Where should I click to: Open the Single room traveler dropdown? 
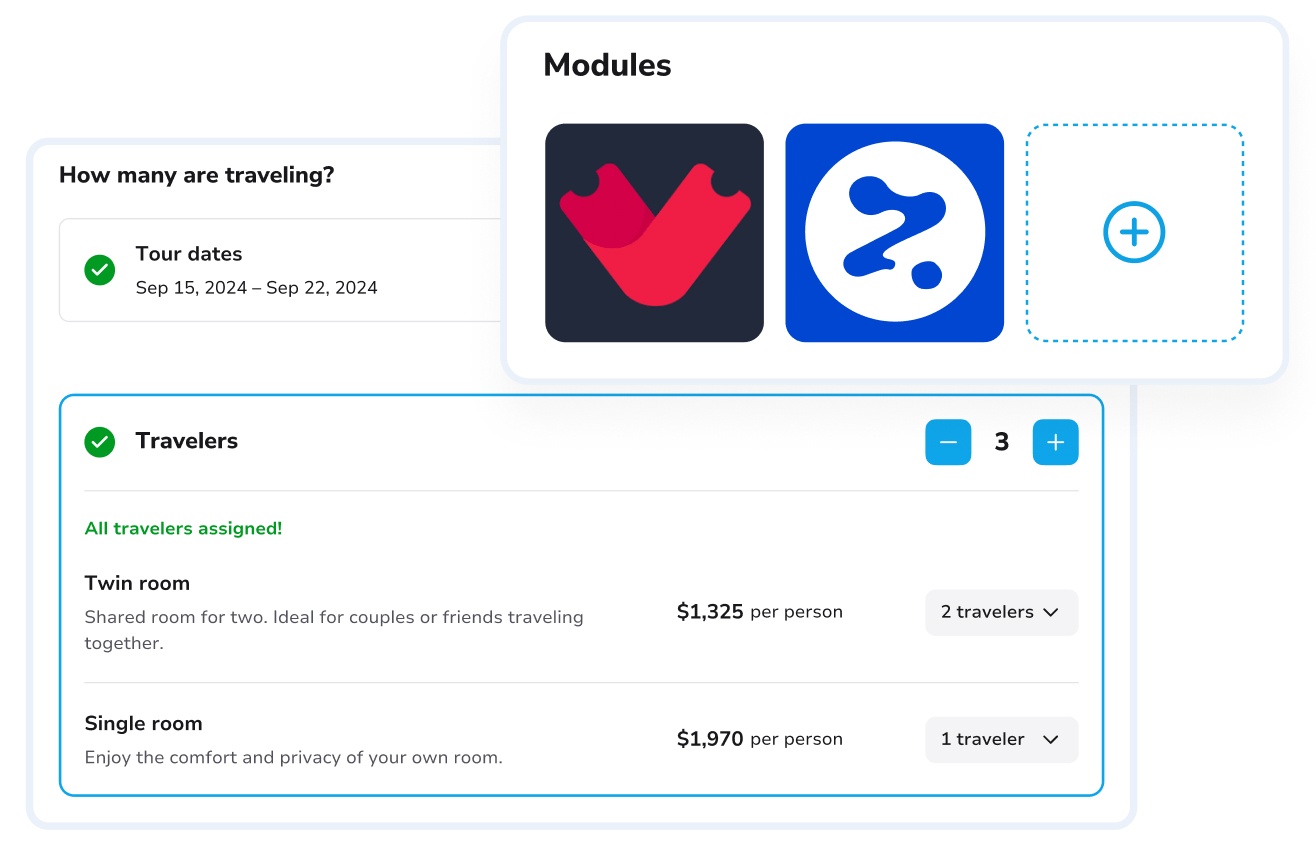pyautogui.click(x=1001, y=740)
